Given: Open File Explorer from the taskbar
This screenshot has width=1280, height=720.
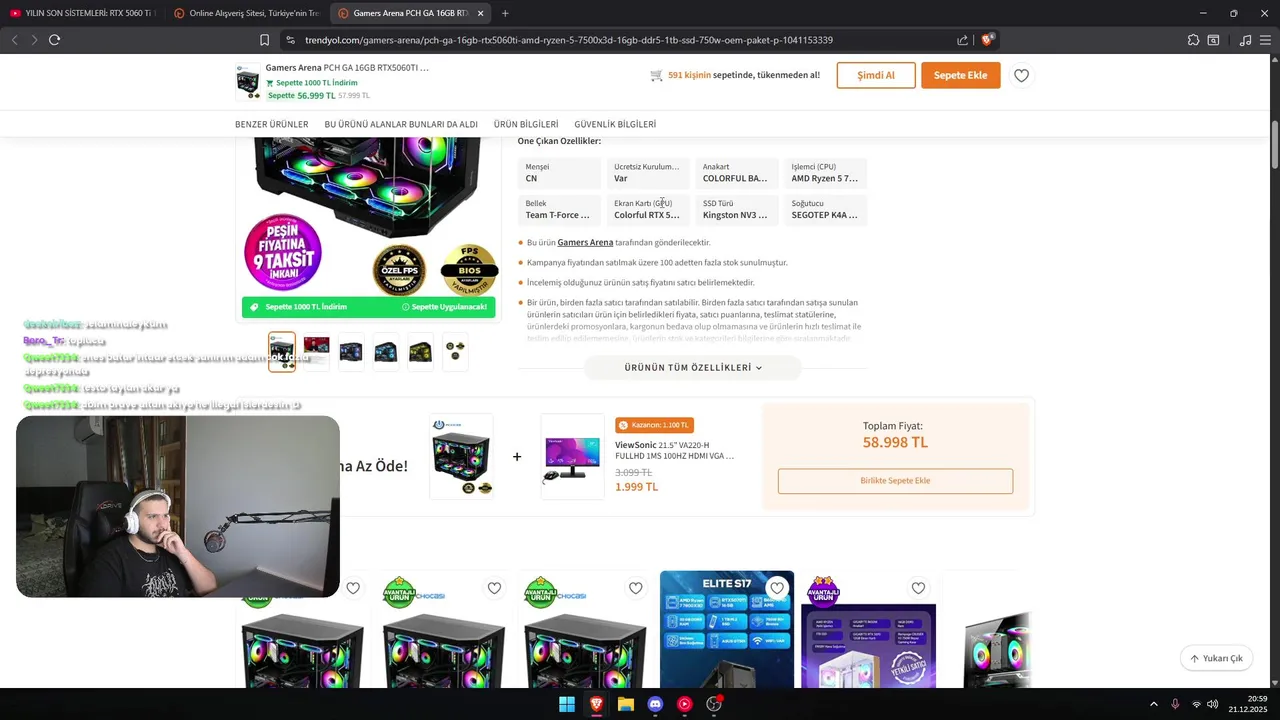Looking at the screenshot, I should 626,704.
